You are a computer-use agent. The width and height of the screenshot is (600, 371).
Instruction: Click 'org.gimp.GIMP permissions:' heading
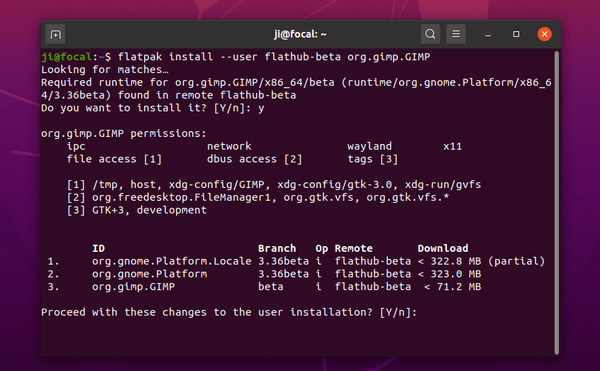124,133
